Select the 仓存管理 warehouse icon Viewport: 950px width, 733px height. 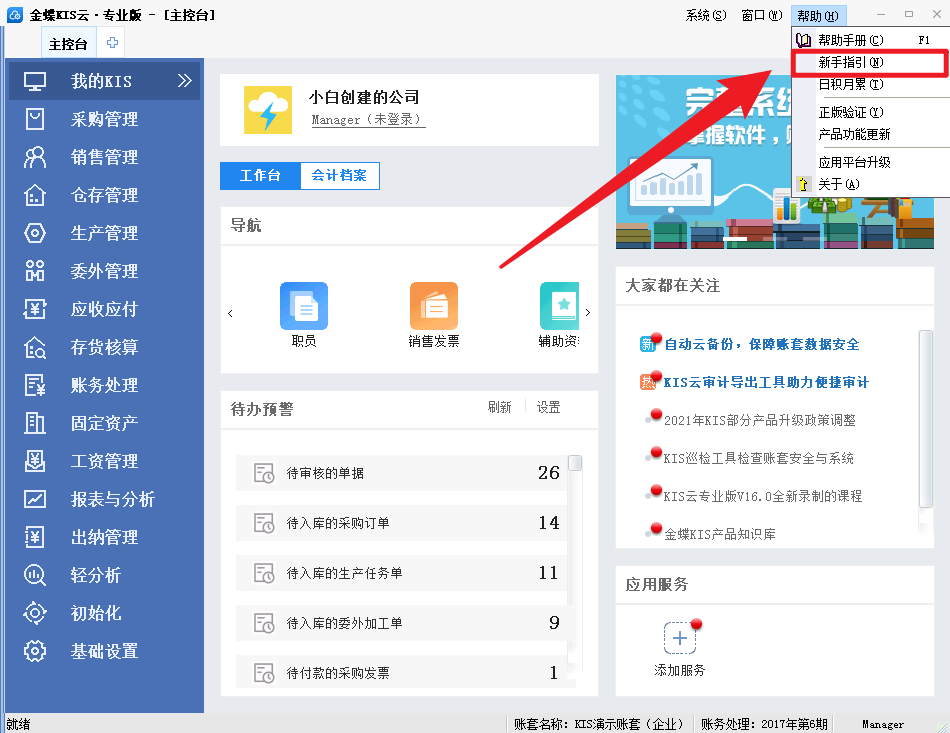[35, 195]
